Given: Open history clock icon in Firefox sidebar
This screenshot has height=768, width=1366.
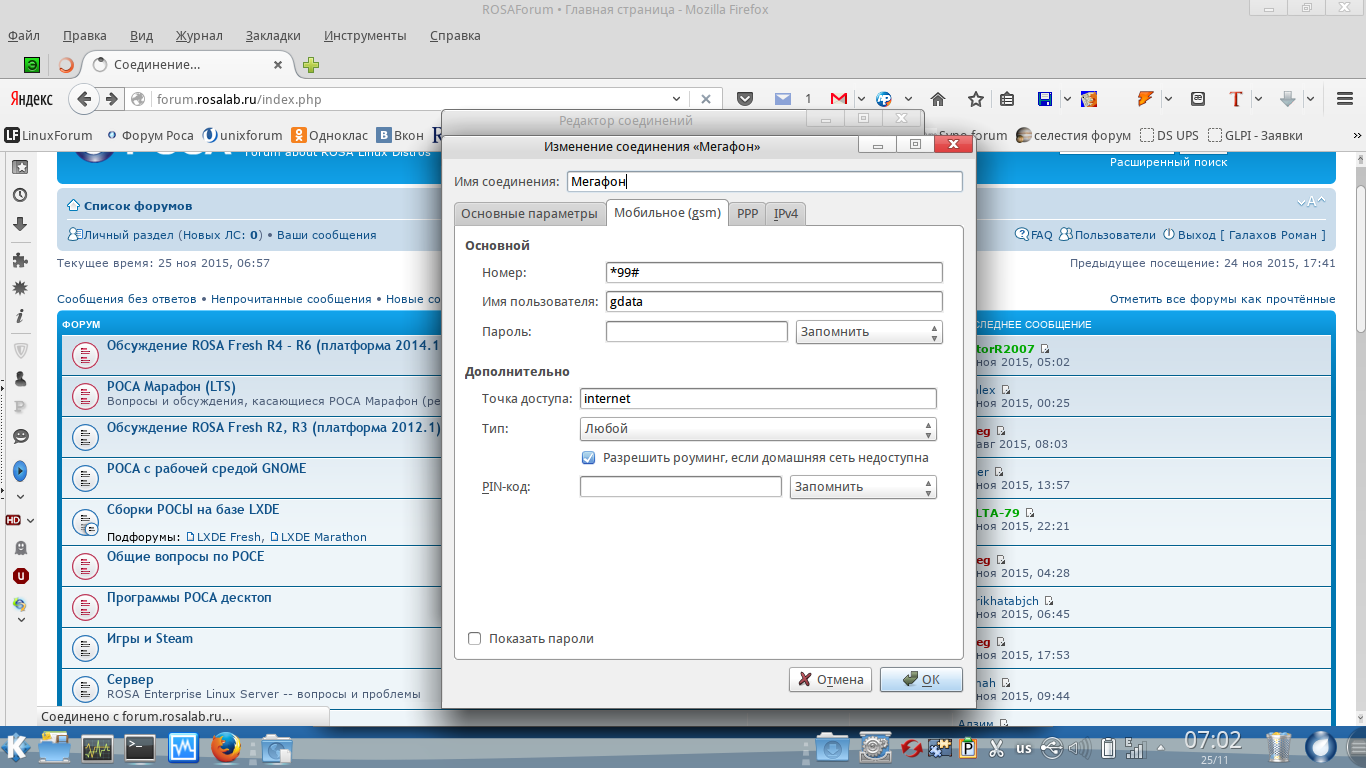Looking at the screenshot, I should pos(19,196).
